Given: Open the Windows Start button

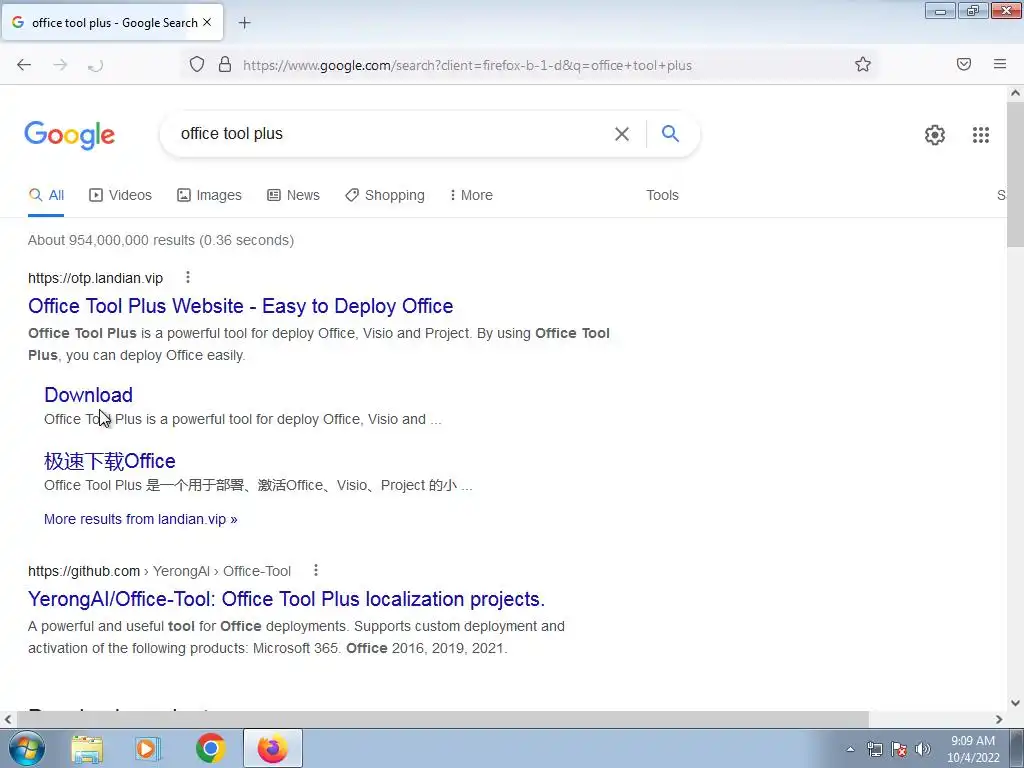Looking at the screenshot, I should click(x=26, y=748).
